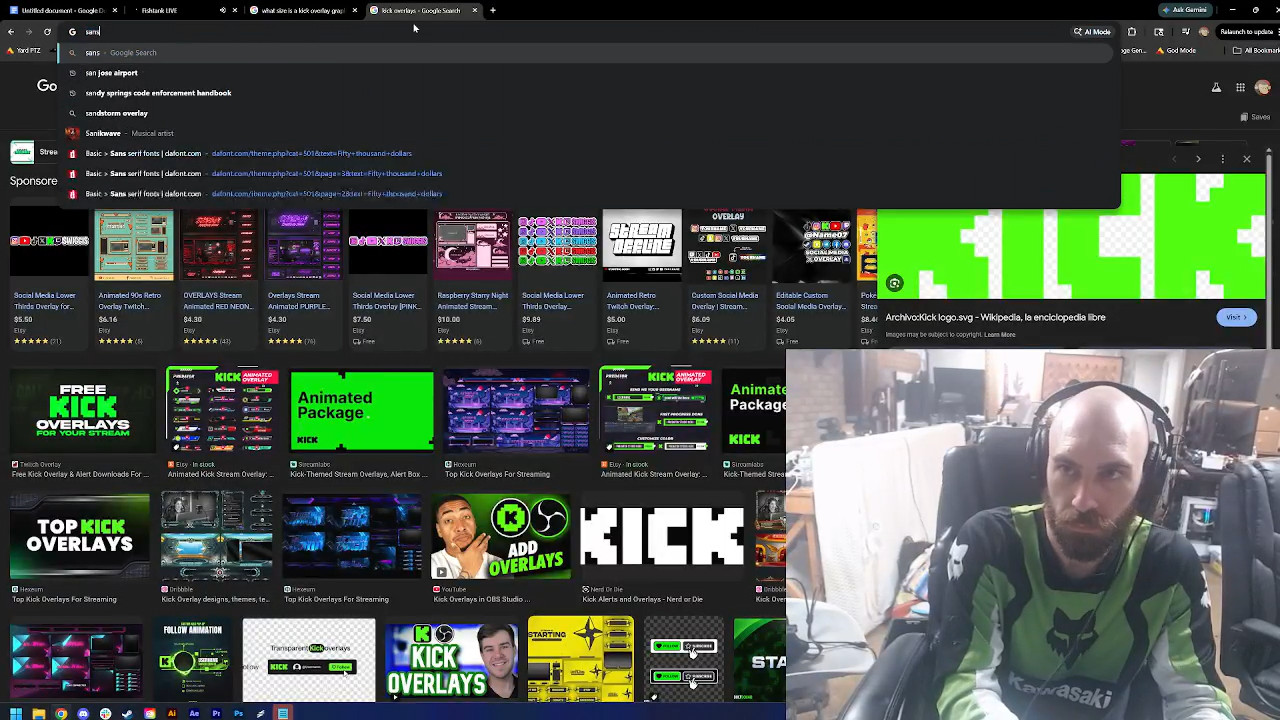Click the Learn More copyright link

point(999,335)
